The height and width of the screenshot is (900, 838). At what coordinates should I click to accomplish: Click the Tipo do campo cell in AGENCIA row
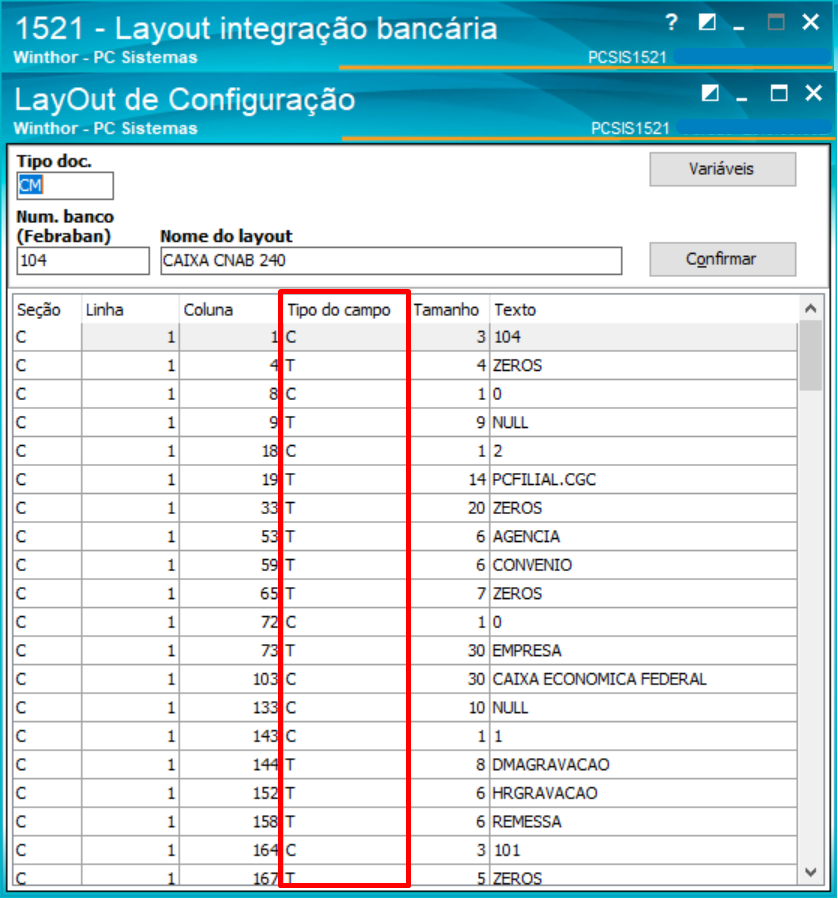tap(344, 537)
